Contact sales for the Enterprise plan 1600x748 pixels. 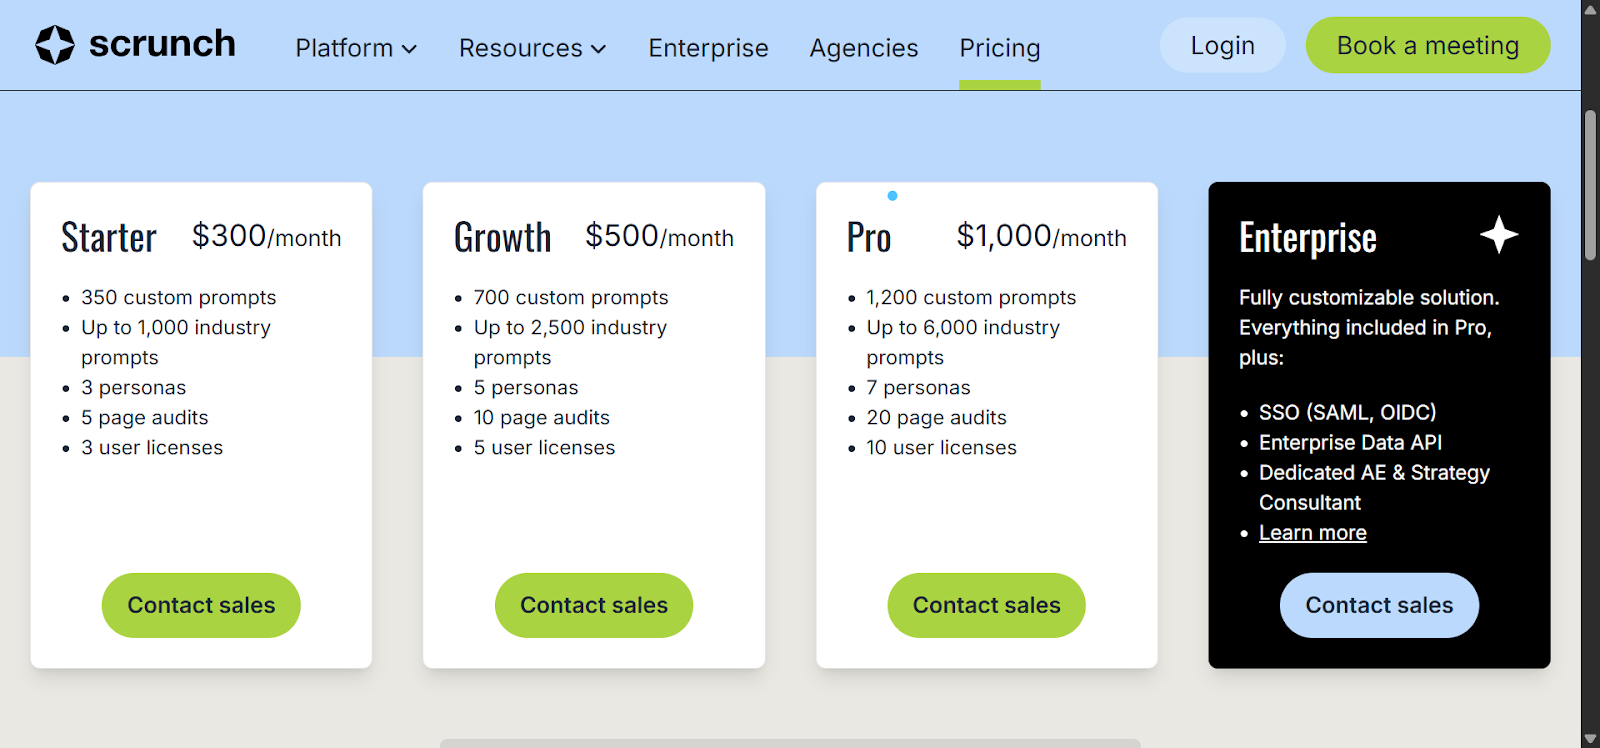click(1379, 605)
